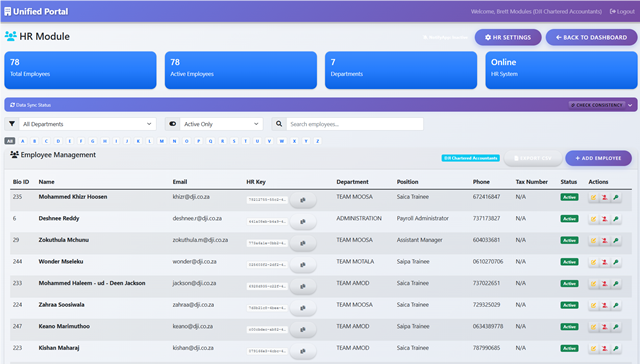Open green key action for Zahraa Sosiwala
Screen dimensions: 640x364
pyautogui.click(x=616, y=305)
